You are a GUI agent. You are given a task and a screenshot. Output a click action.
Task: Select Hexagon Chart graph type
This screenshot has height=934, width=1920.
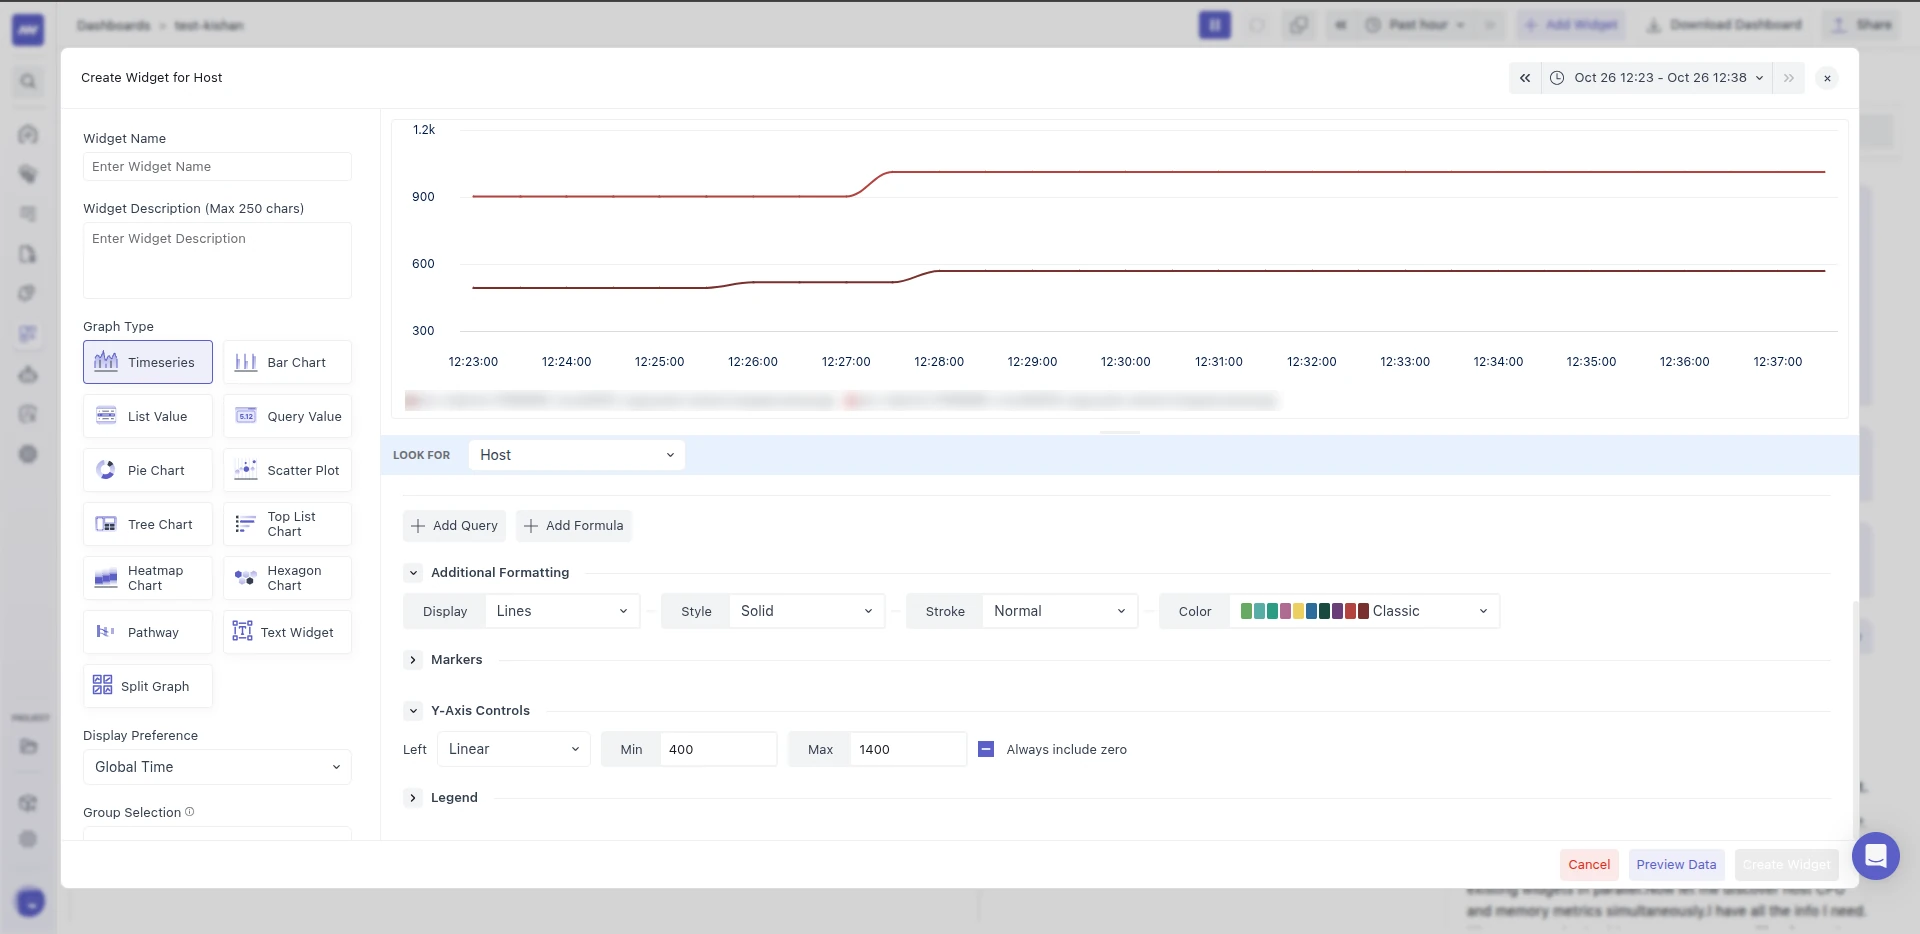tap(287, 578)
